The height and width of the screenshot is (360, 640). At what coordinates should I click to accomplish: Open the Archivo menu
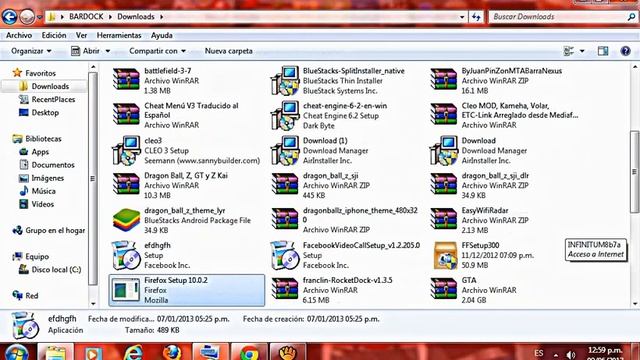(19, 36)
